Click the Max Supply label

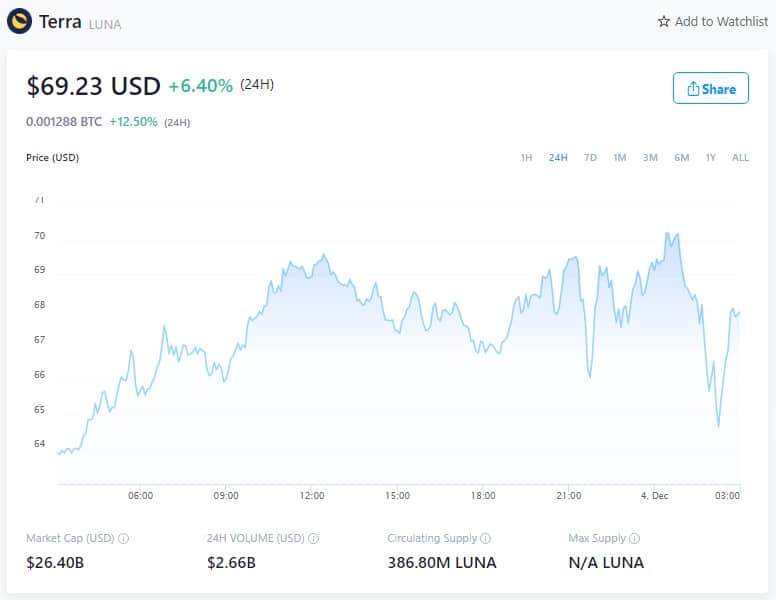click(597, 538)
